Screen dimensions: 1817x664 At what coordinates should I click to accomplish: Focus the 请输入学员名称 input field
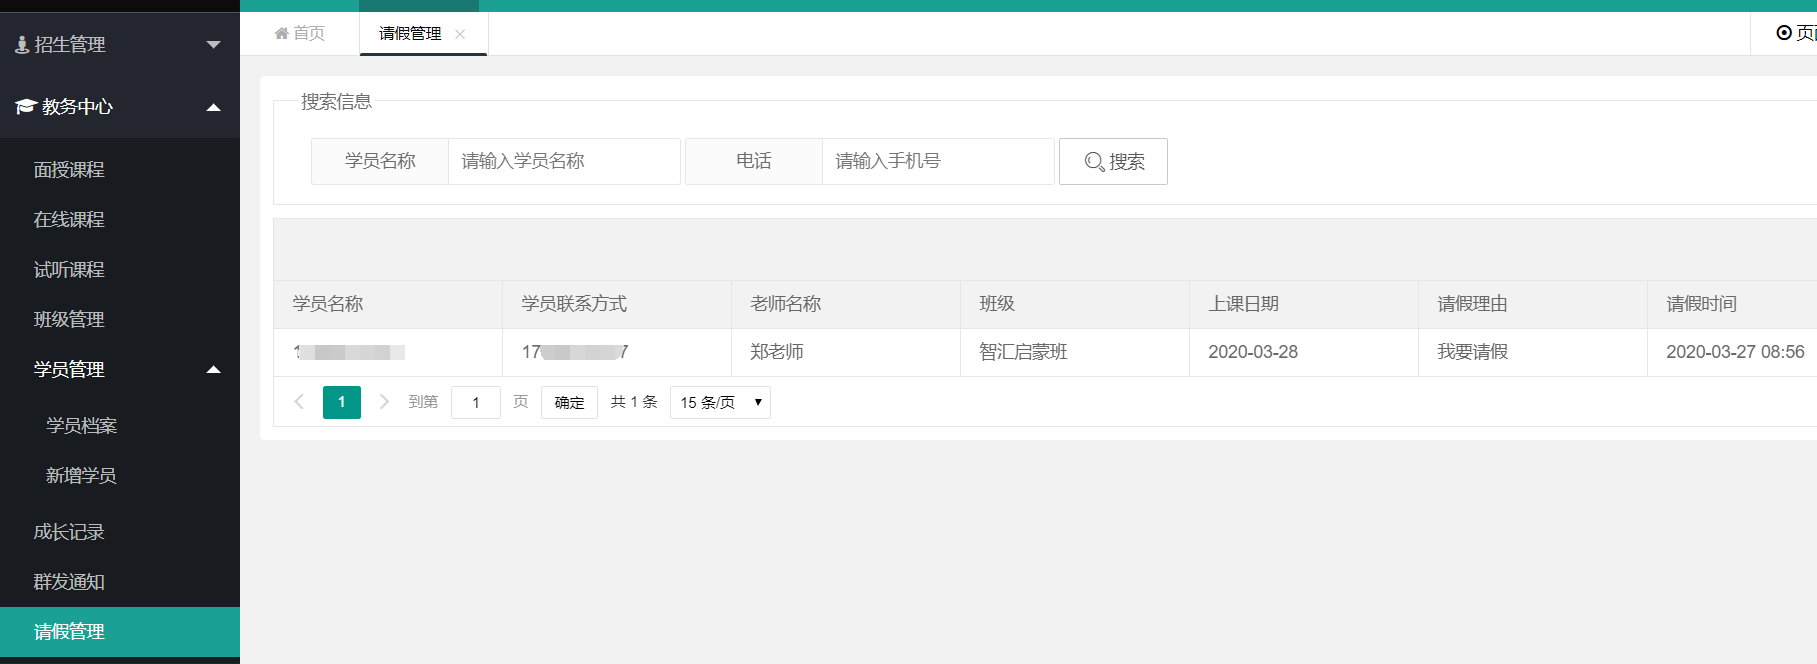pos(564,161)
